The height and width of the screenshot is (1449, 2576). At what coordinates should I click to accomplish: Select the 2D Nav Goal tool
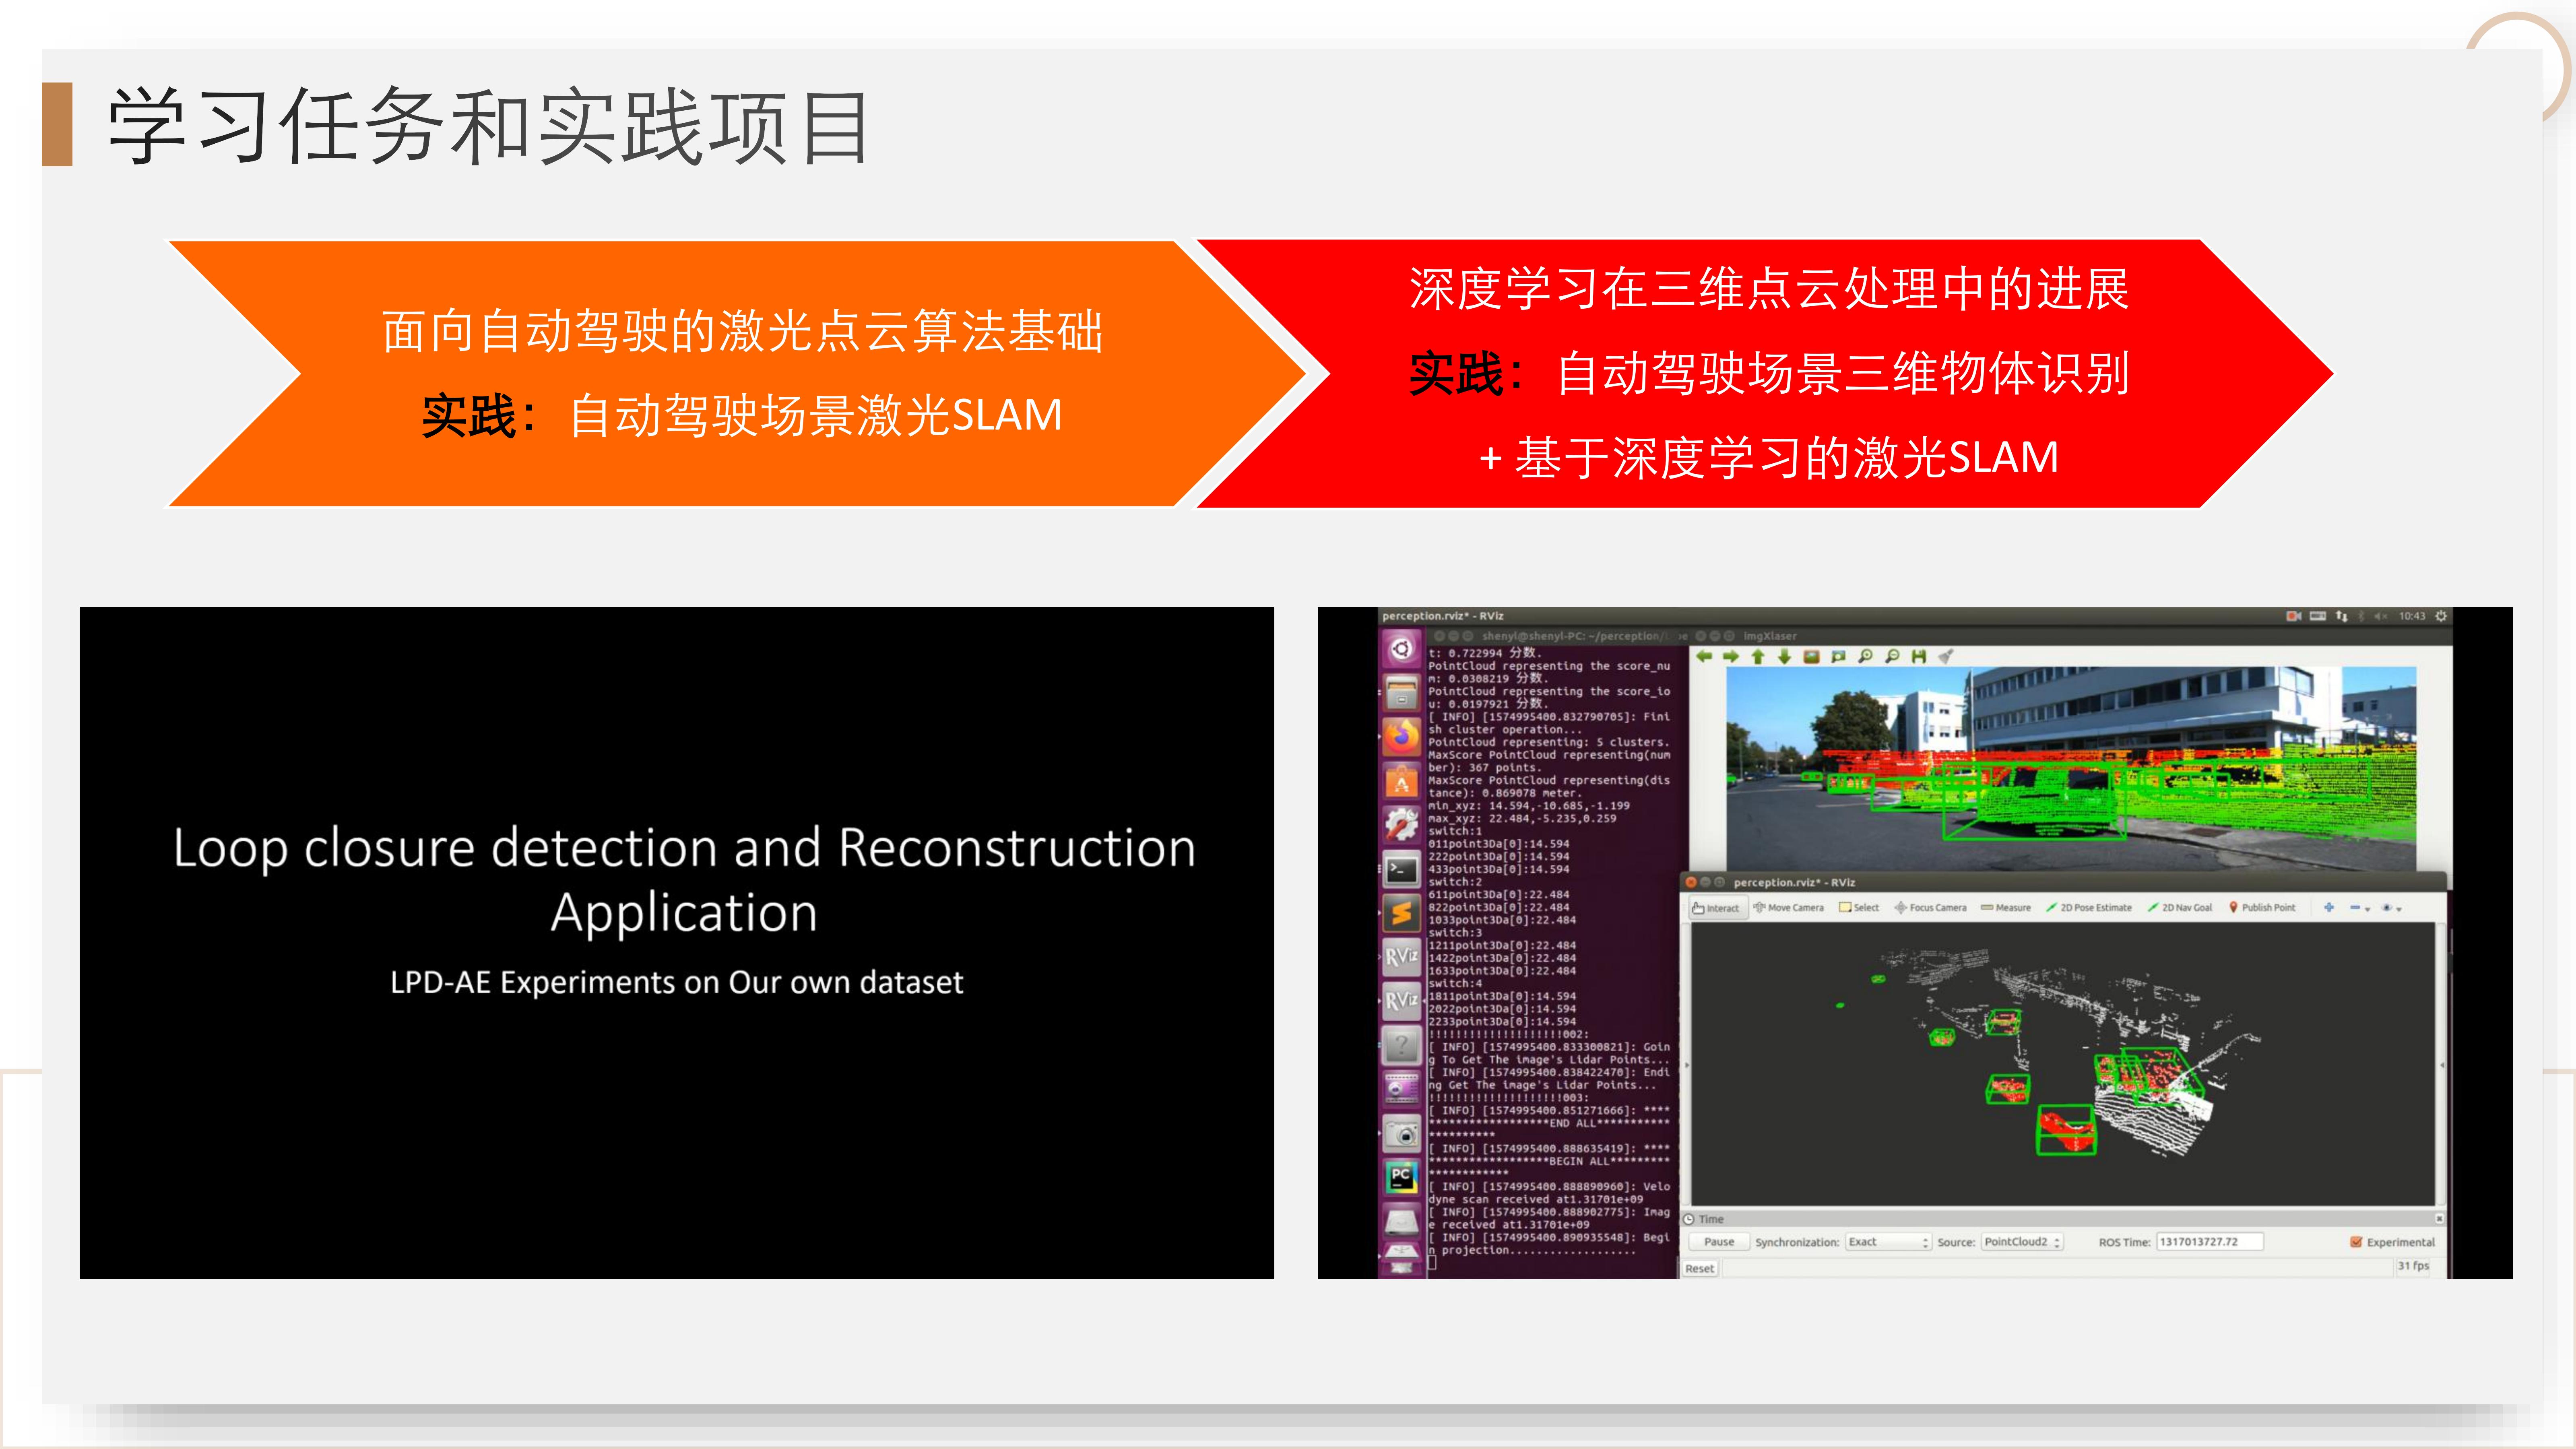(x=2179, y=908)
